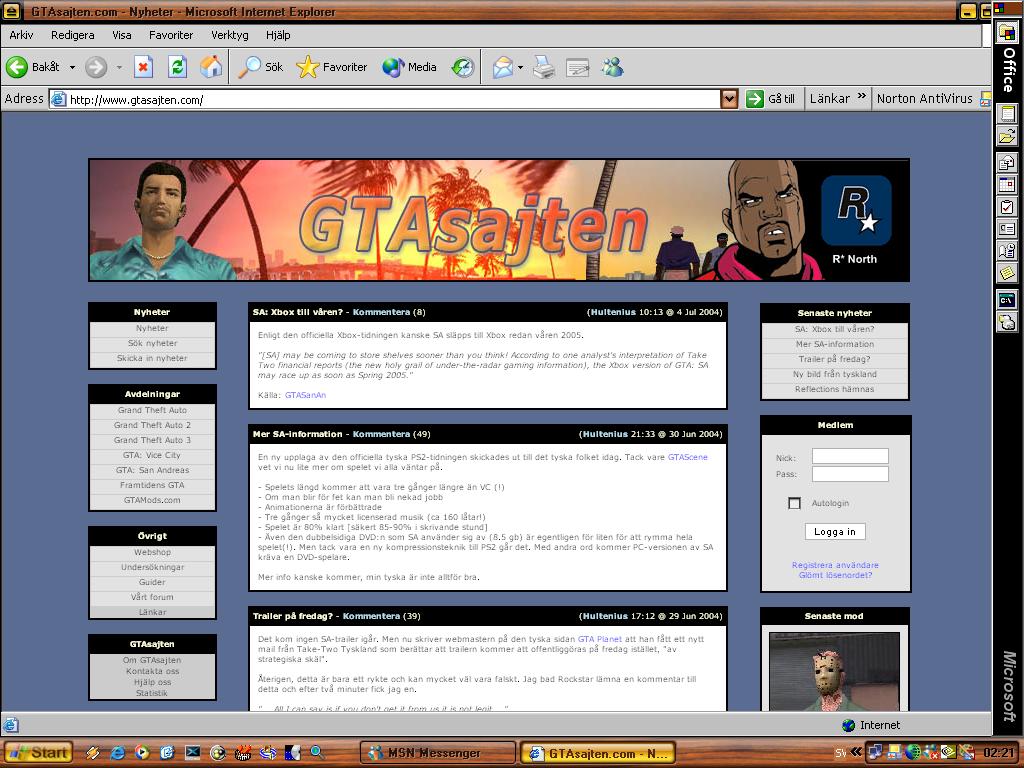Open the Mail button dropdown arrow
The height and width of the screenshot is (768, 1024).
[520, 67]
